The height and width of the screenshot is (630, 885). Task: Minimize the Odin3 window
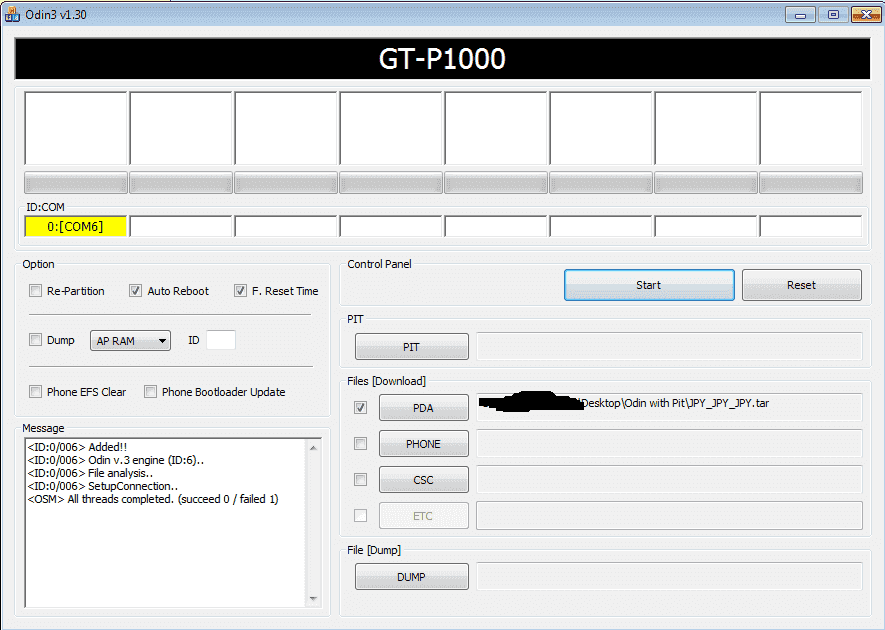(x=800, y=15)
